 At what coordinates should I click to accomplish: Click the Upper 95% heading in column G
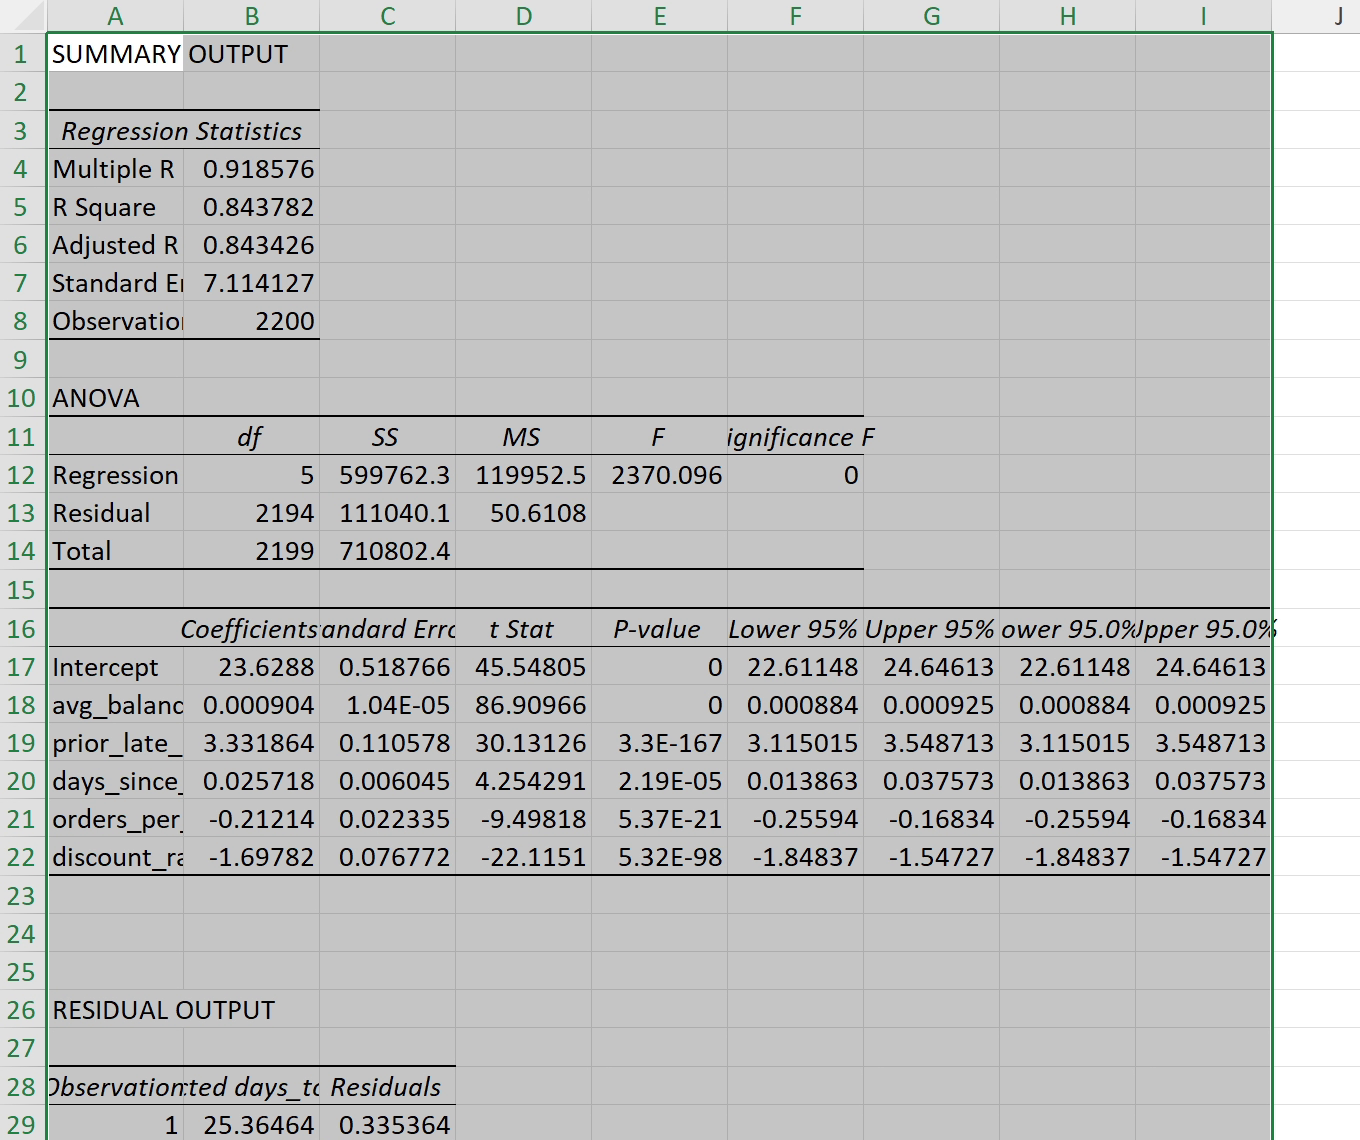coord(931,629)
